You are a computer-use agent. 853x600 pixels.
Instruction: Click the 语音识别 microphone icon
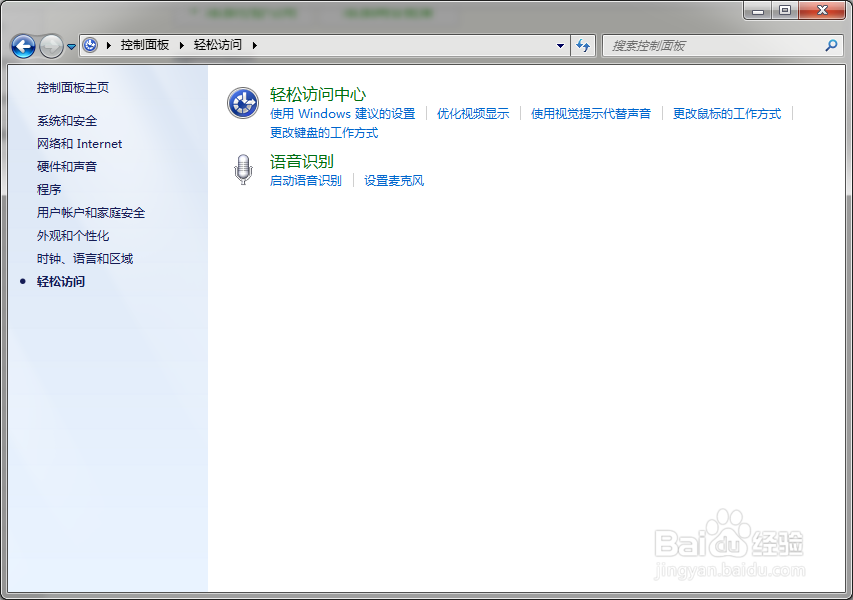(243, 171)
